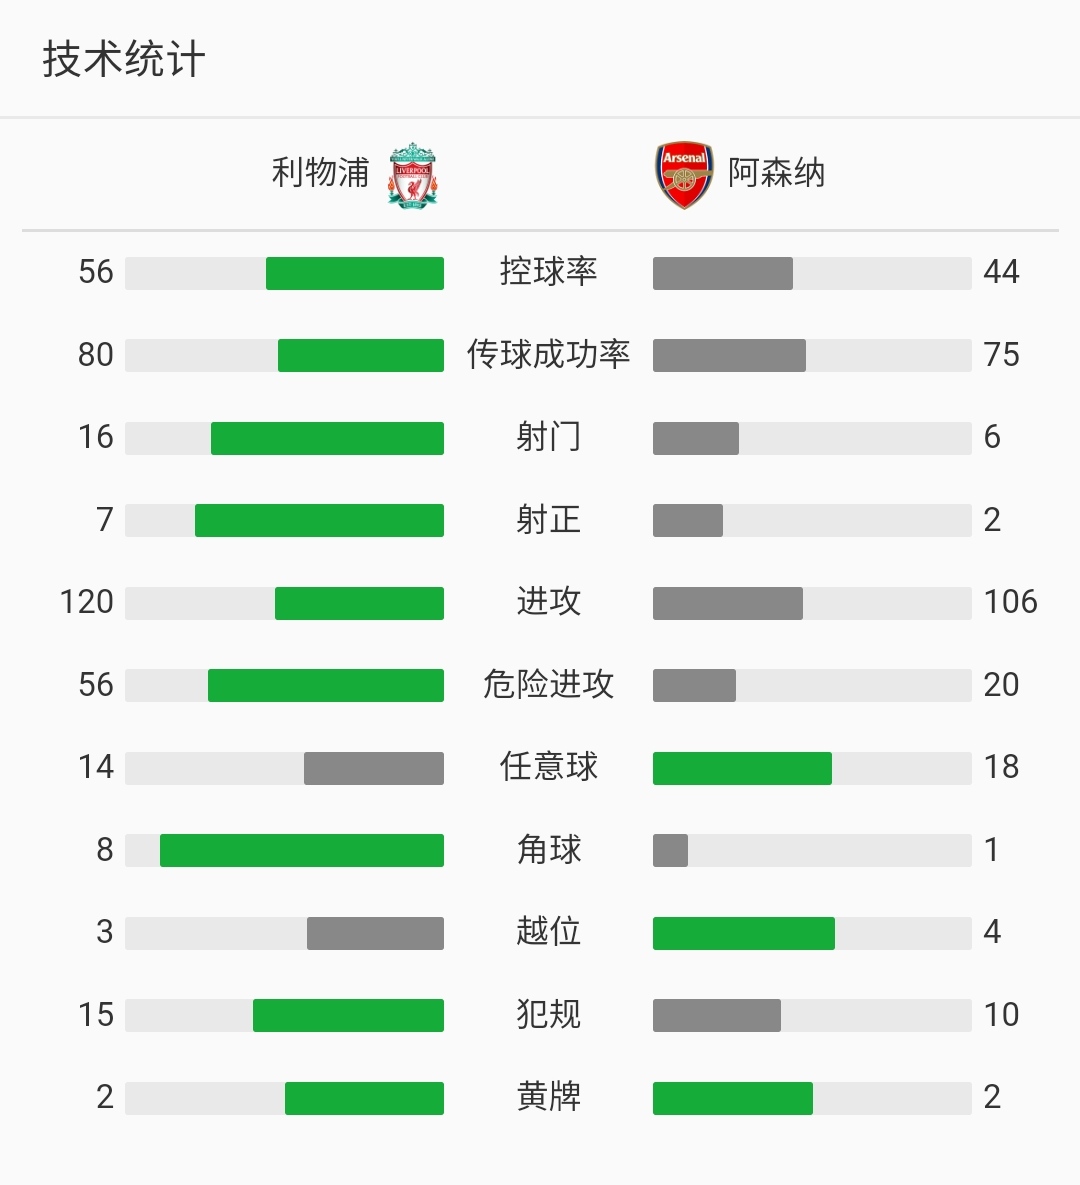Click Arsenal's gray 进攻 bar

[728, 603]
